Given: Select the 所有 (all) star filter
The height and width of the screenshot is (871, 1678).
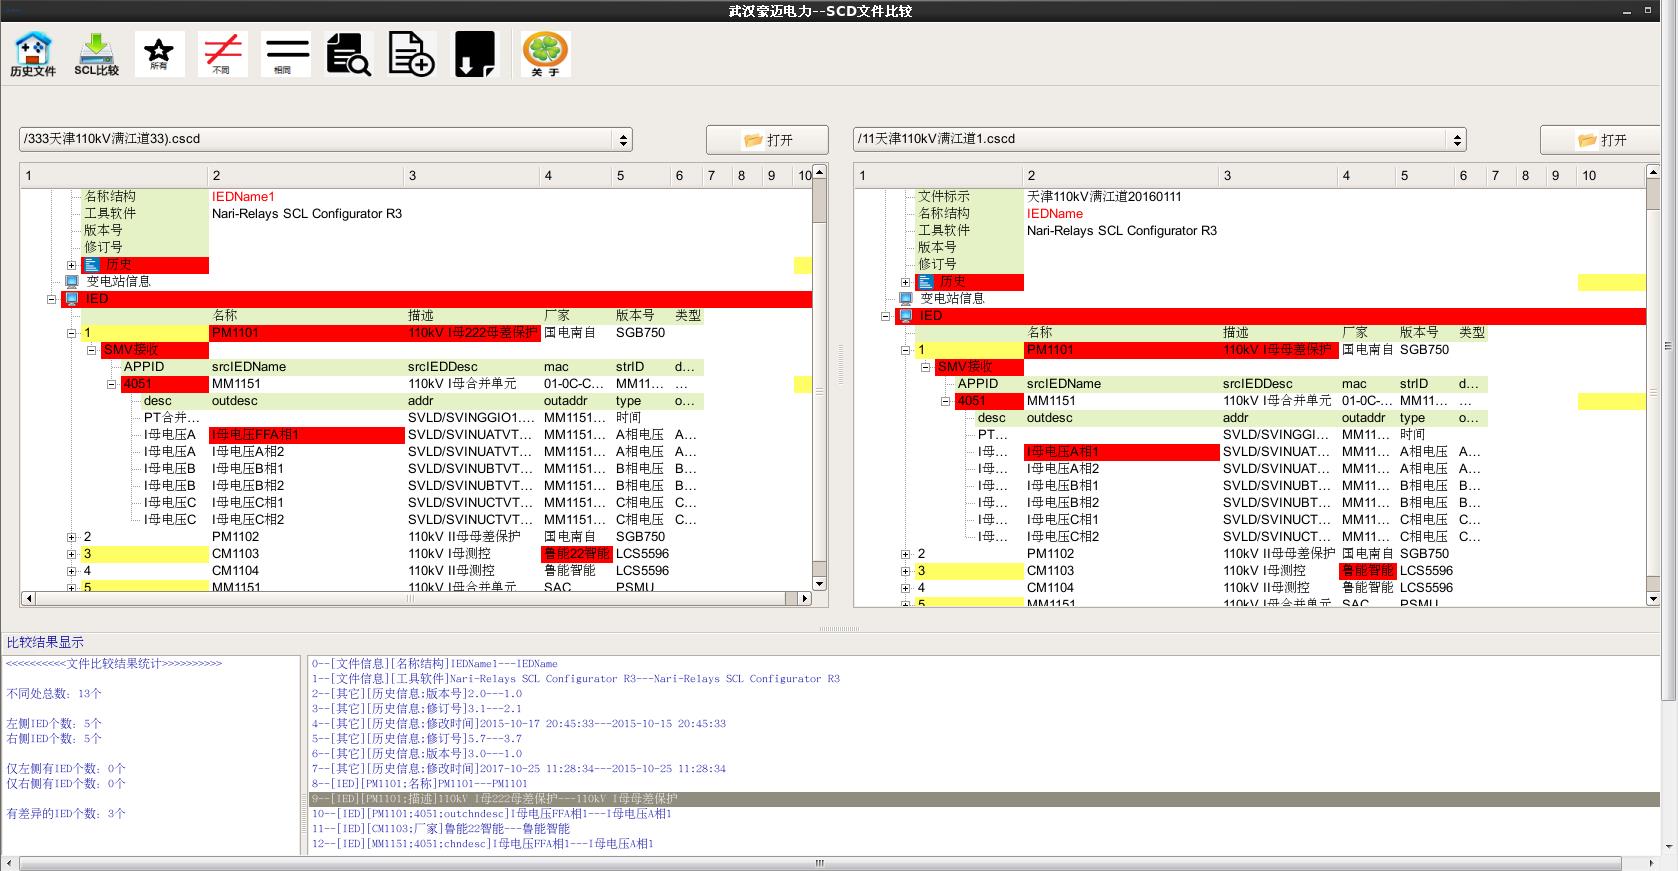Looking at the screenshot, I should tap(159, 54).
